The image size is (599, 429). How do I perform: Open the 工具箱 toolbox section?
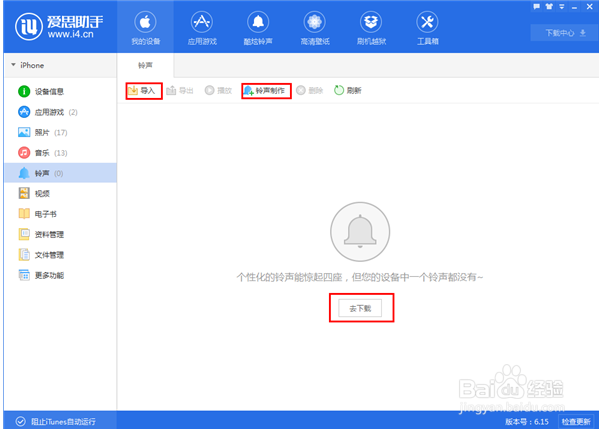pos(427,28)
